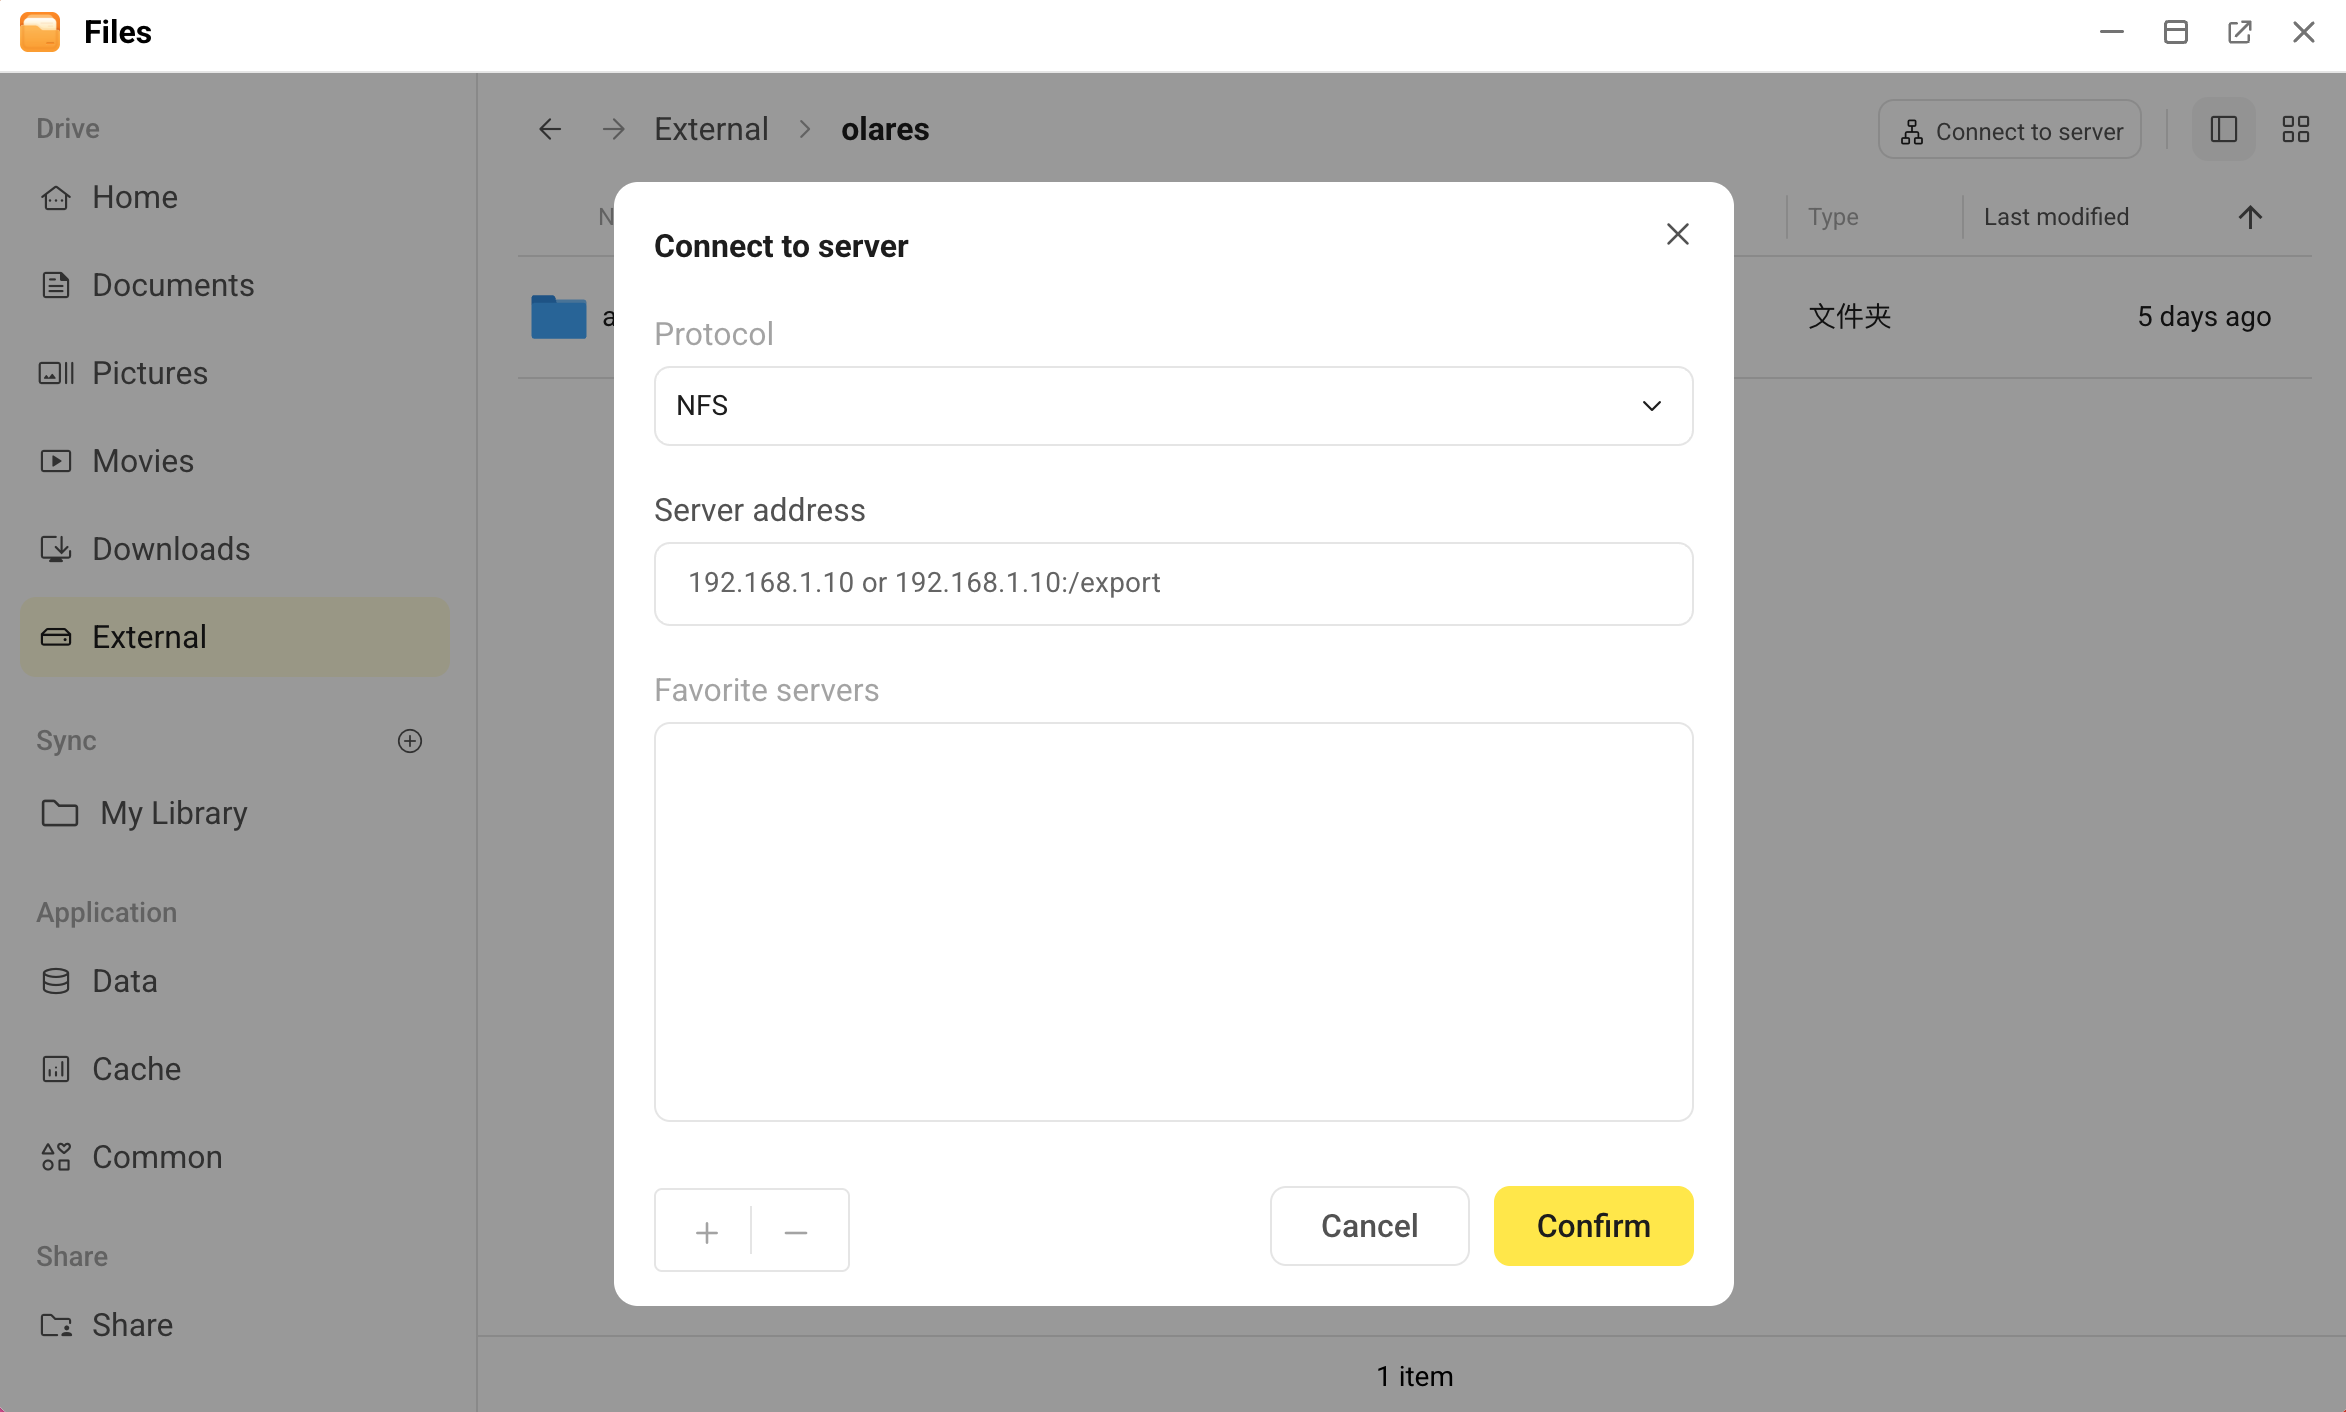The width and height of the screenshot is (2346, 1412).
Task: Remove favorite server with minus button
Action: click(x=796, y=1232)
